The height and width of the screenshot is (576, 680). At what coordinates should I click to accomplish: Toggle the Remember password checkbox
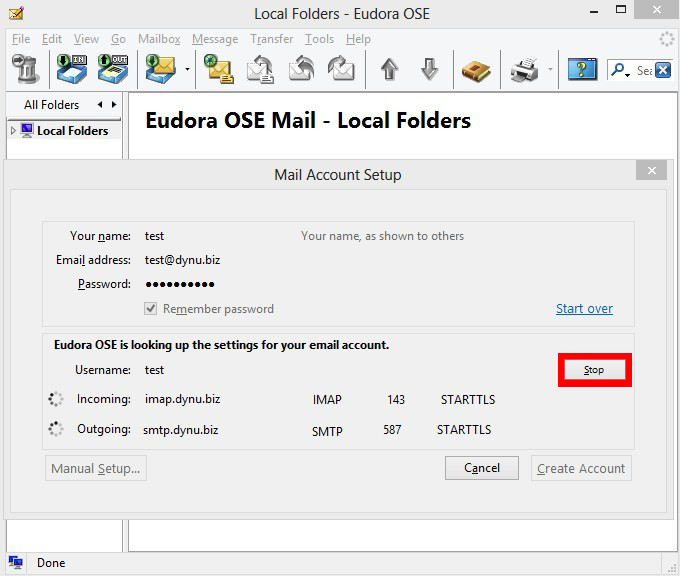click(x=150, y=309)
